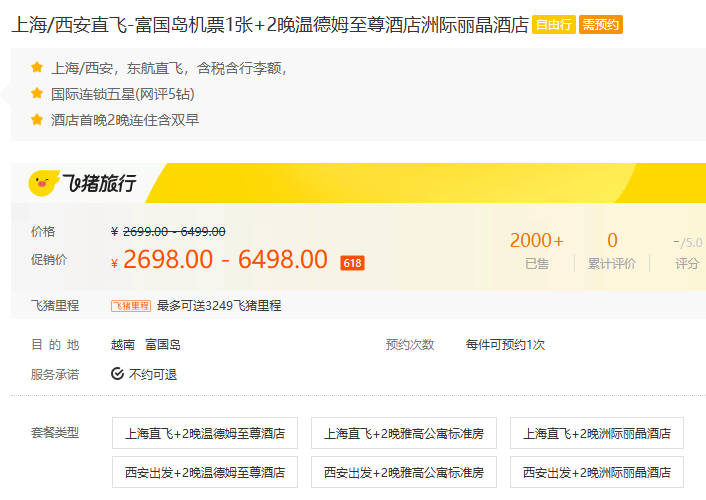This screenshot has height=500, width=706.
Task: Click text 每件可预约1次
Action: coord(505,345)
